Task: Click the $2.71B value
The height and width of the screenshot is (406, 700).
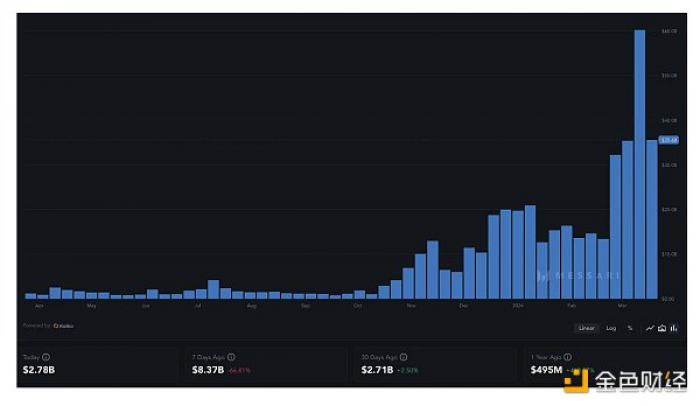Action: point(377,370)
